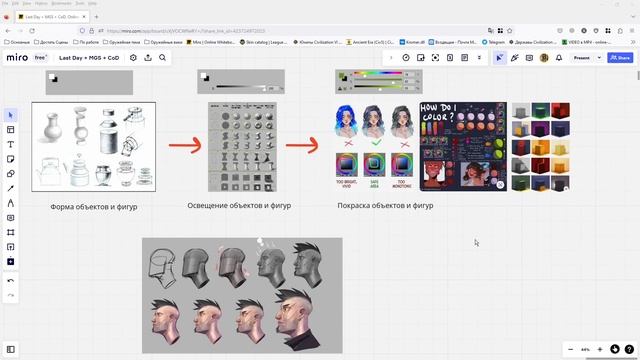The image size is (640, 360).
Task: Open the sticky note capture icon in toolbar
Action: click(x=420, y=58)
